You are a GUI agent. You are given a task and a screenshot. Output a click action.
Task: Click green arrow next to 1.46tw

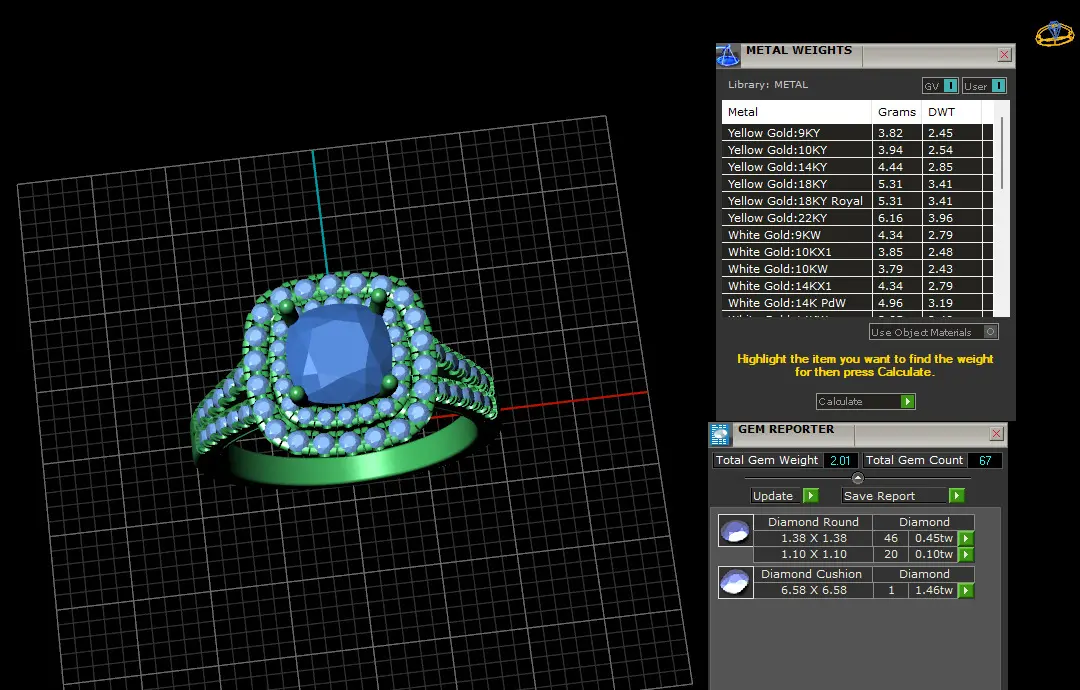point(966,590)
